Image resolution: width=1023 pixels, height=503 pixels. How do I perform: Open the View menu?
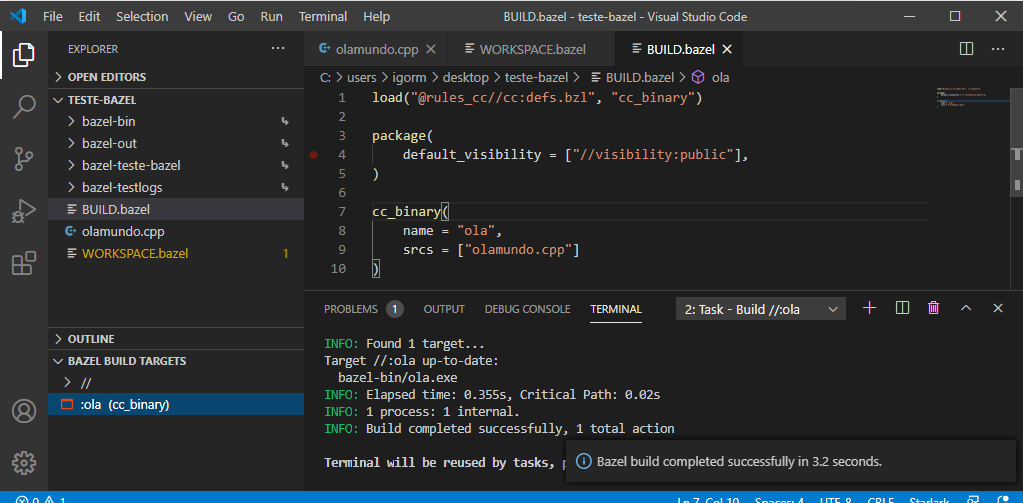coord(198,16)
